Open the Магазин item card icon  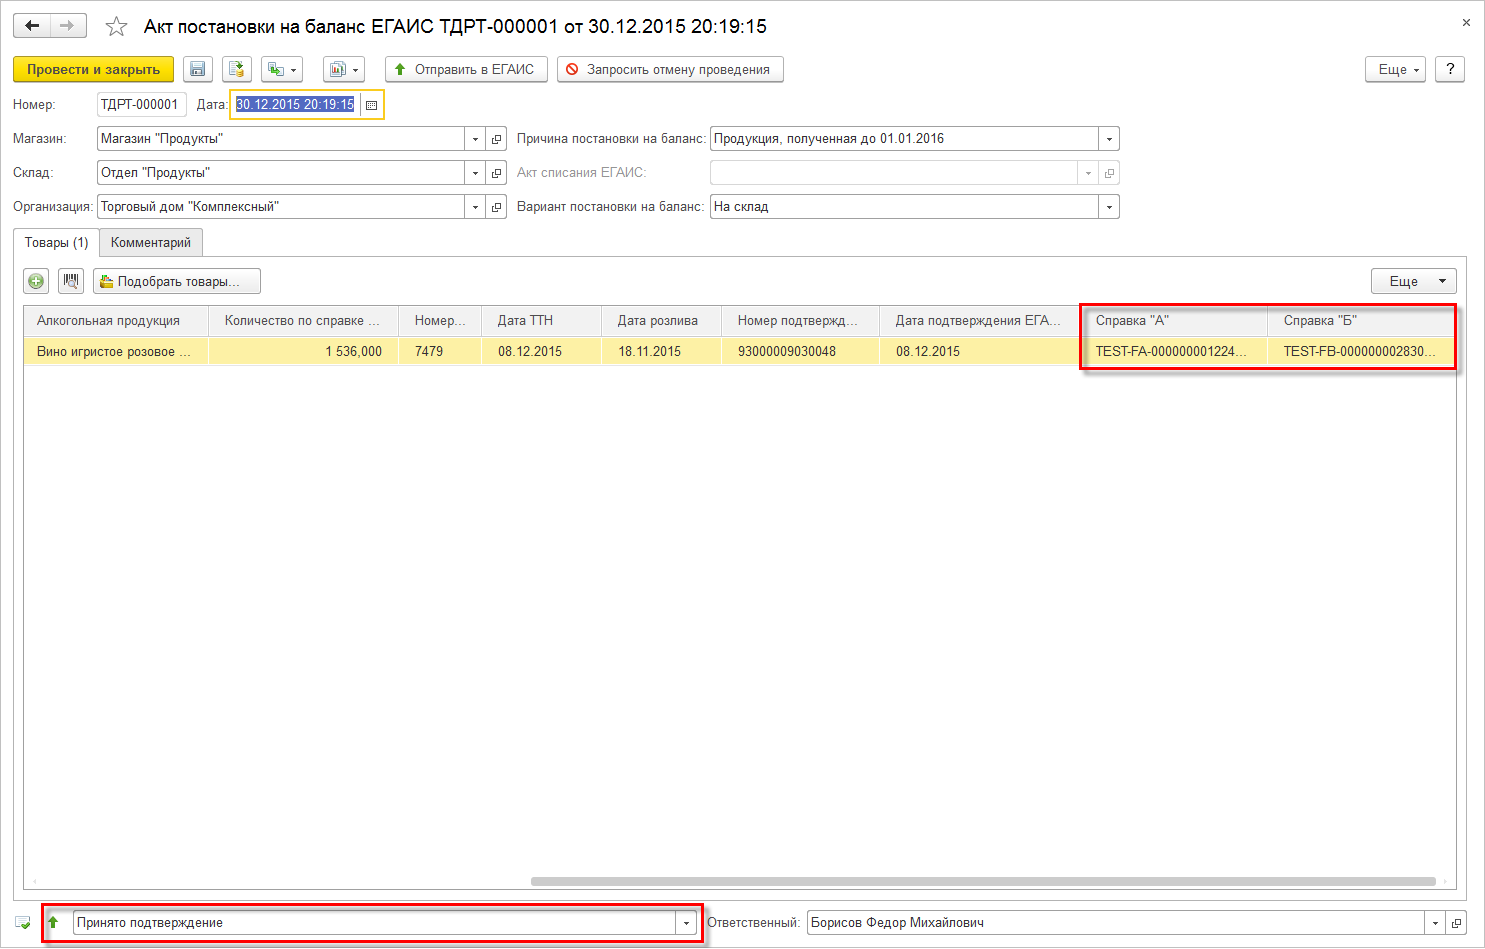point(496,139)
